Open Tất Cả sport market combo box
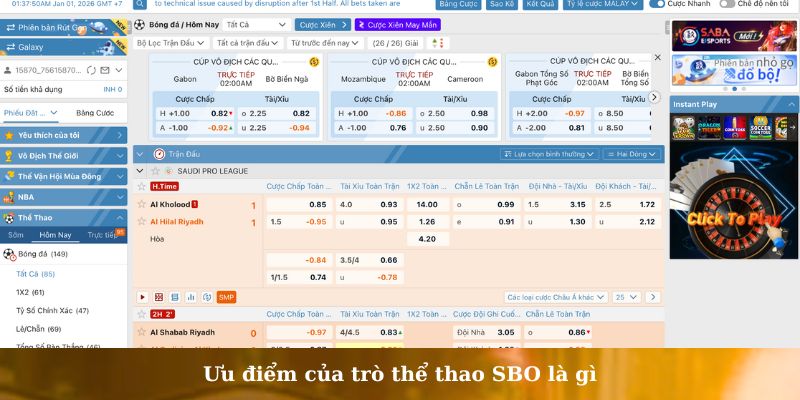Viewport: 800px width, 400px height. (257, 24)
